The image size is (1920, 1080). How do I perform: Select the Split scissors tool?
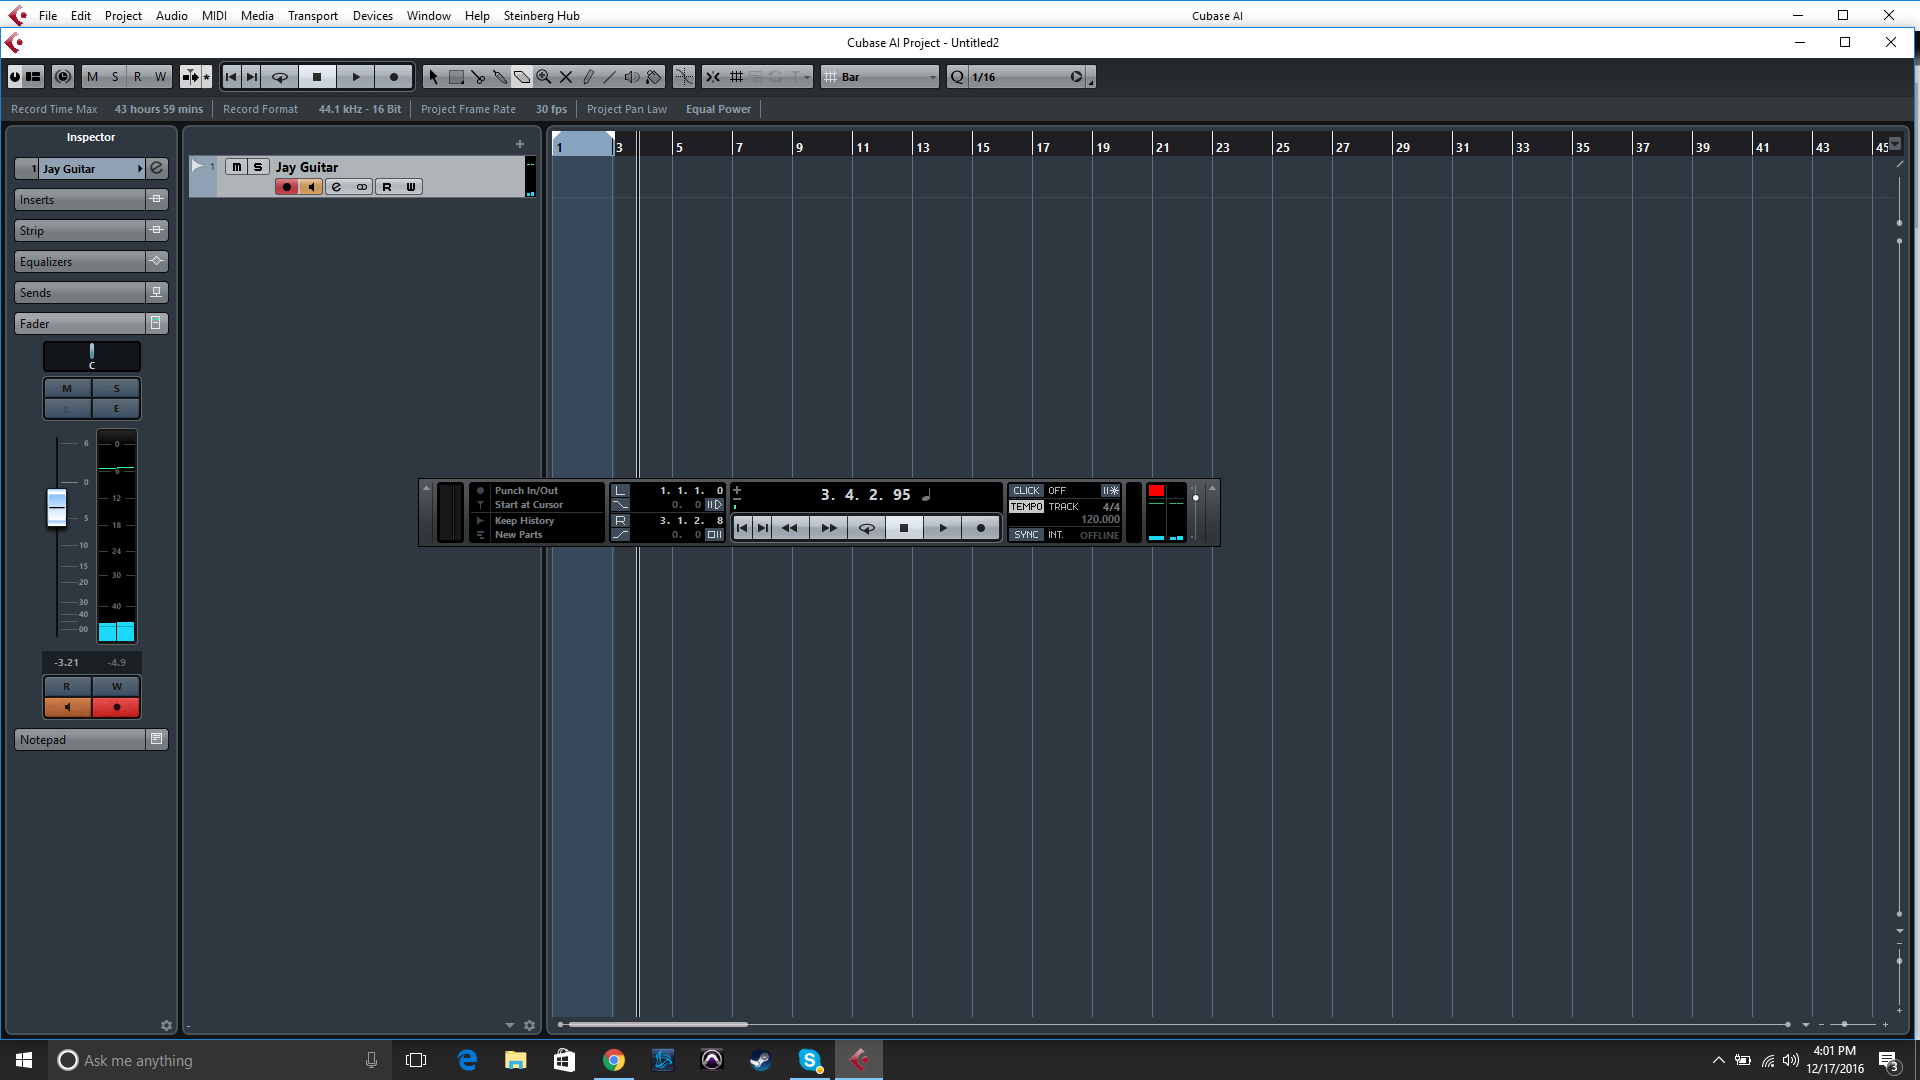(x=478, y=77)
